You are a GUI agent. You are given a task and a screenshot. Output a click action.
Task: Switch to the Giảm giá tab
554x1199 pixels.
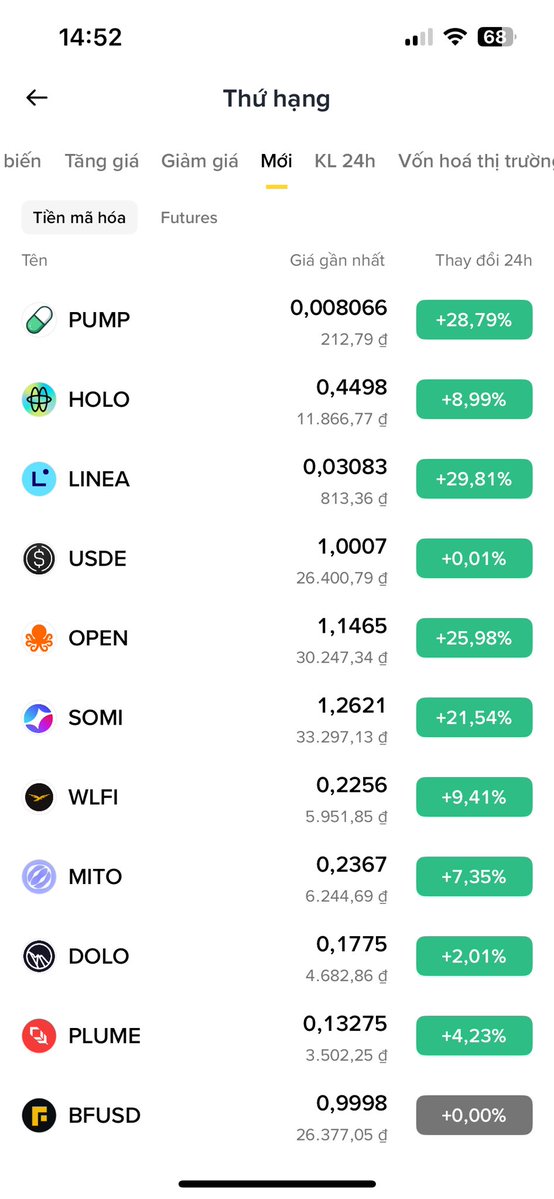(x=200, y=161)
